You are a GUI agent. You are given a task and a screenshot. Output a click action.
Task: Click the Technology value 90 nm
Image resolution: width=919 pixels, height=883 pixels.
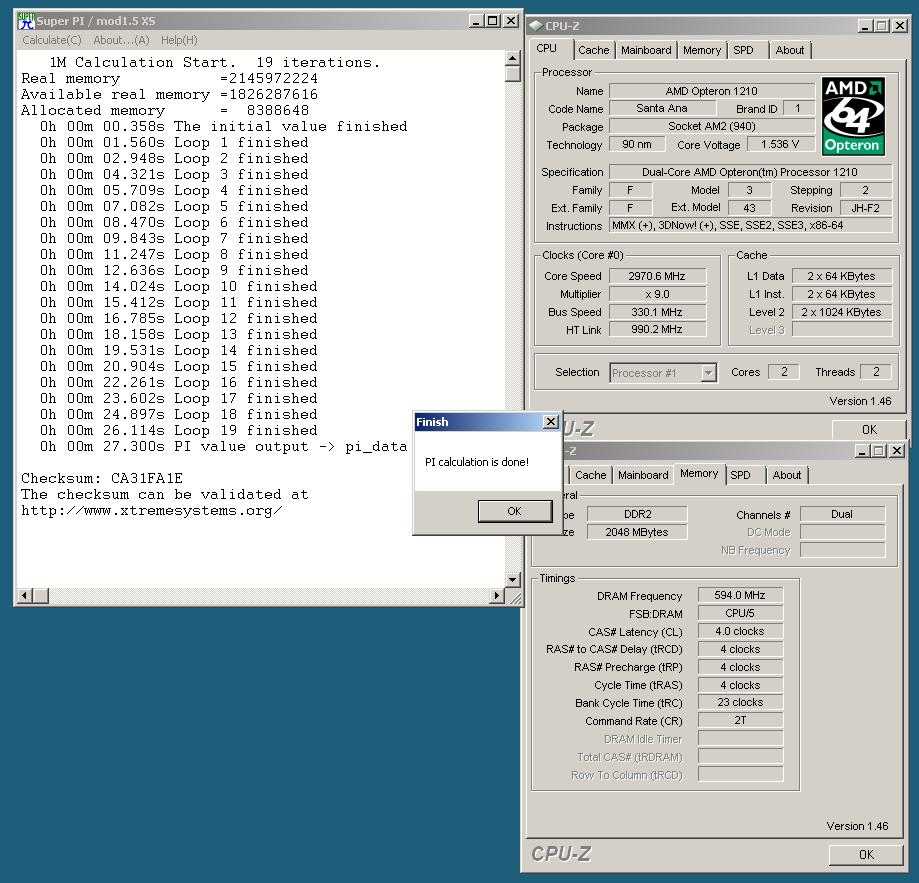637,144
